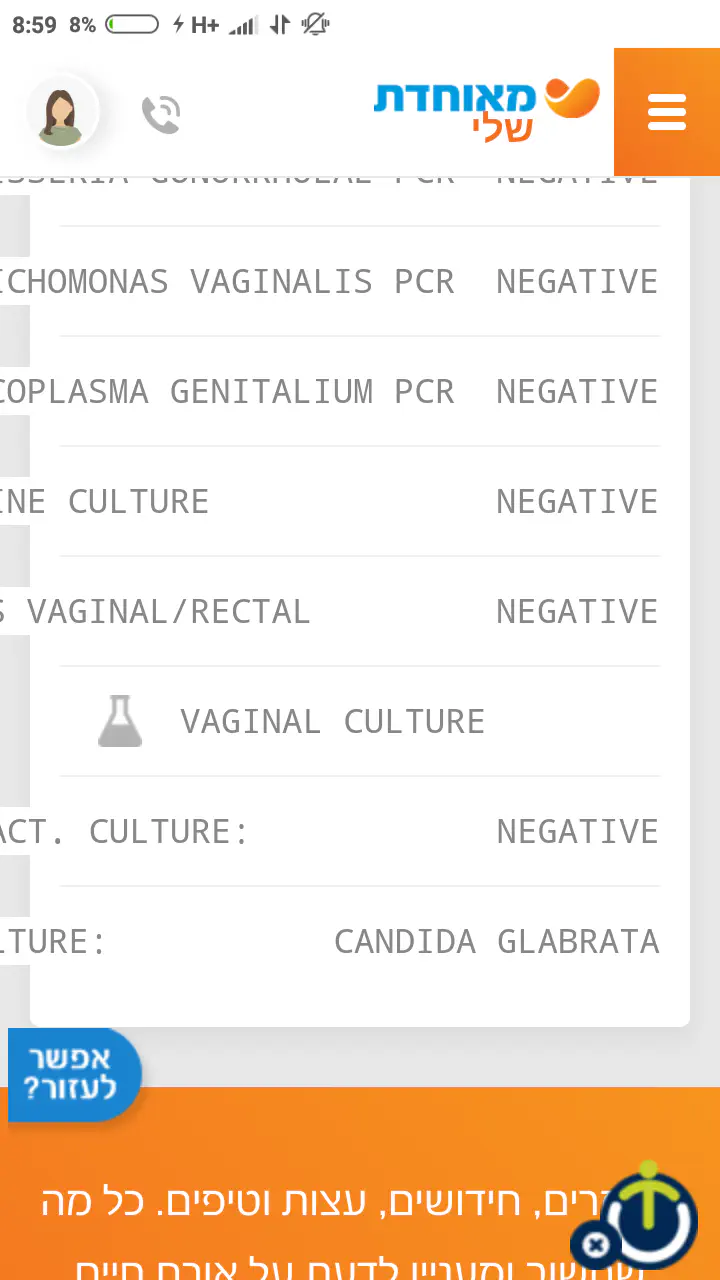Screen dimensions: 720x1280
Task: Click the Vaginal Culture heading
Action: (332, 722)
